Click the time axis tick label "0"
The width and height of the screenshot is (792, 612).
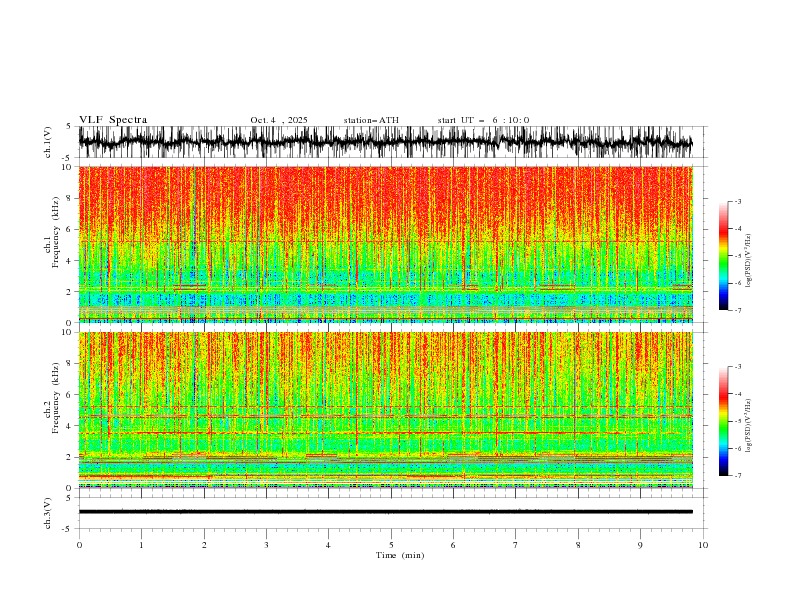(79, 545)
